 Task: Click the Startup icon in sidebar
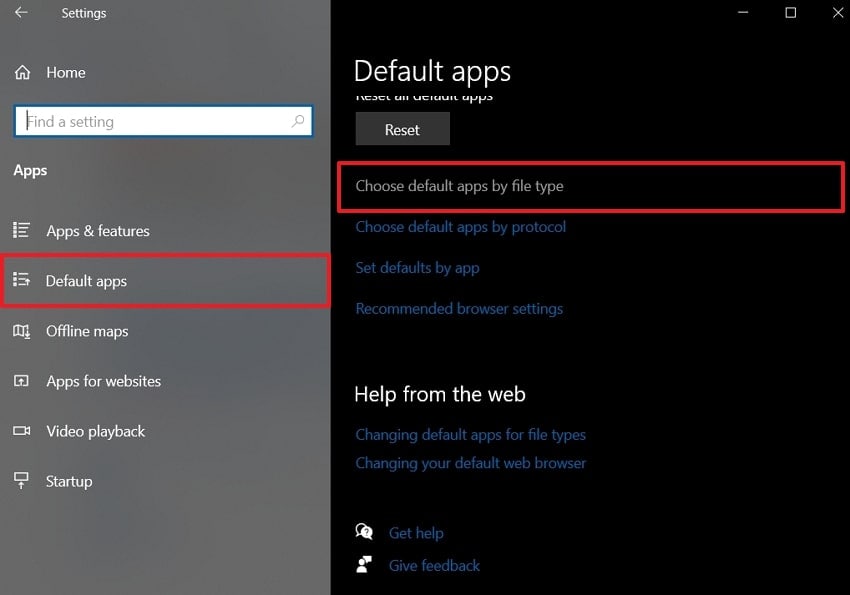22,481
